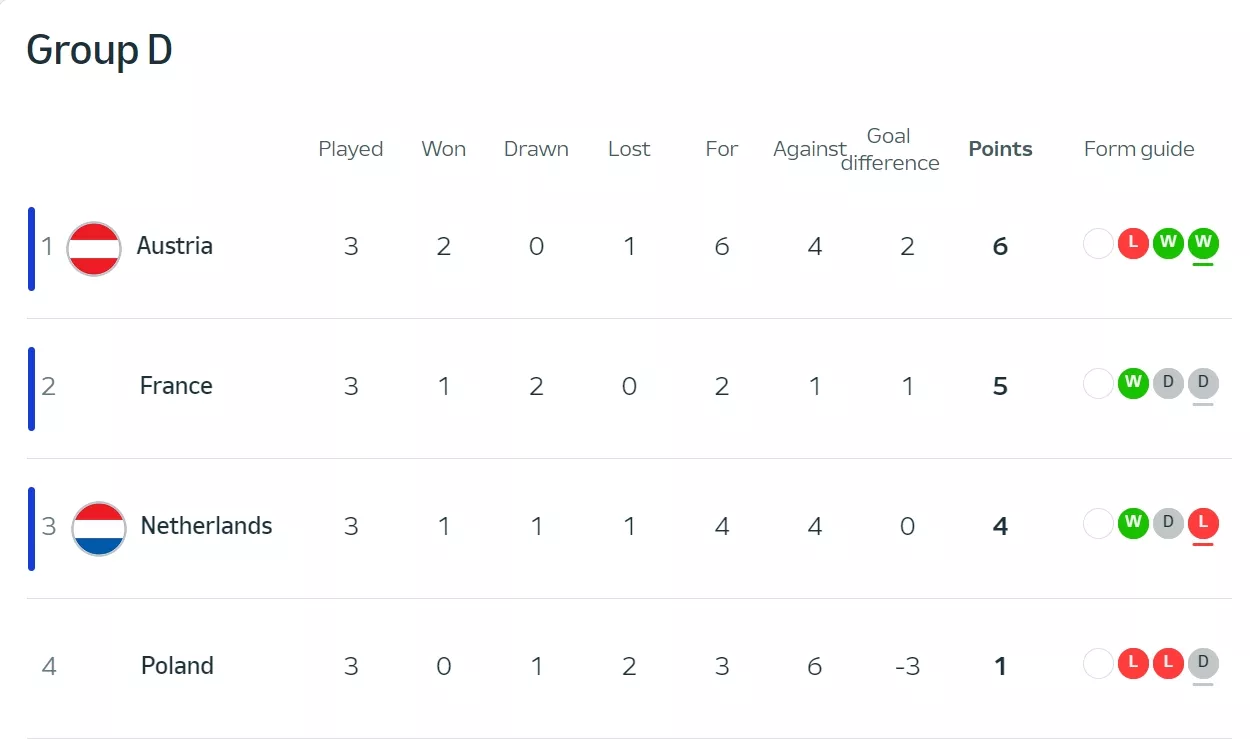Click the Group D heading
1250x739 pixels.
click(99, 50)
